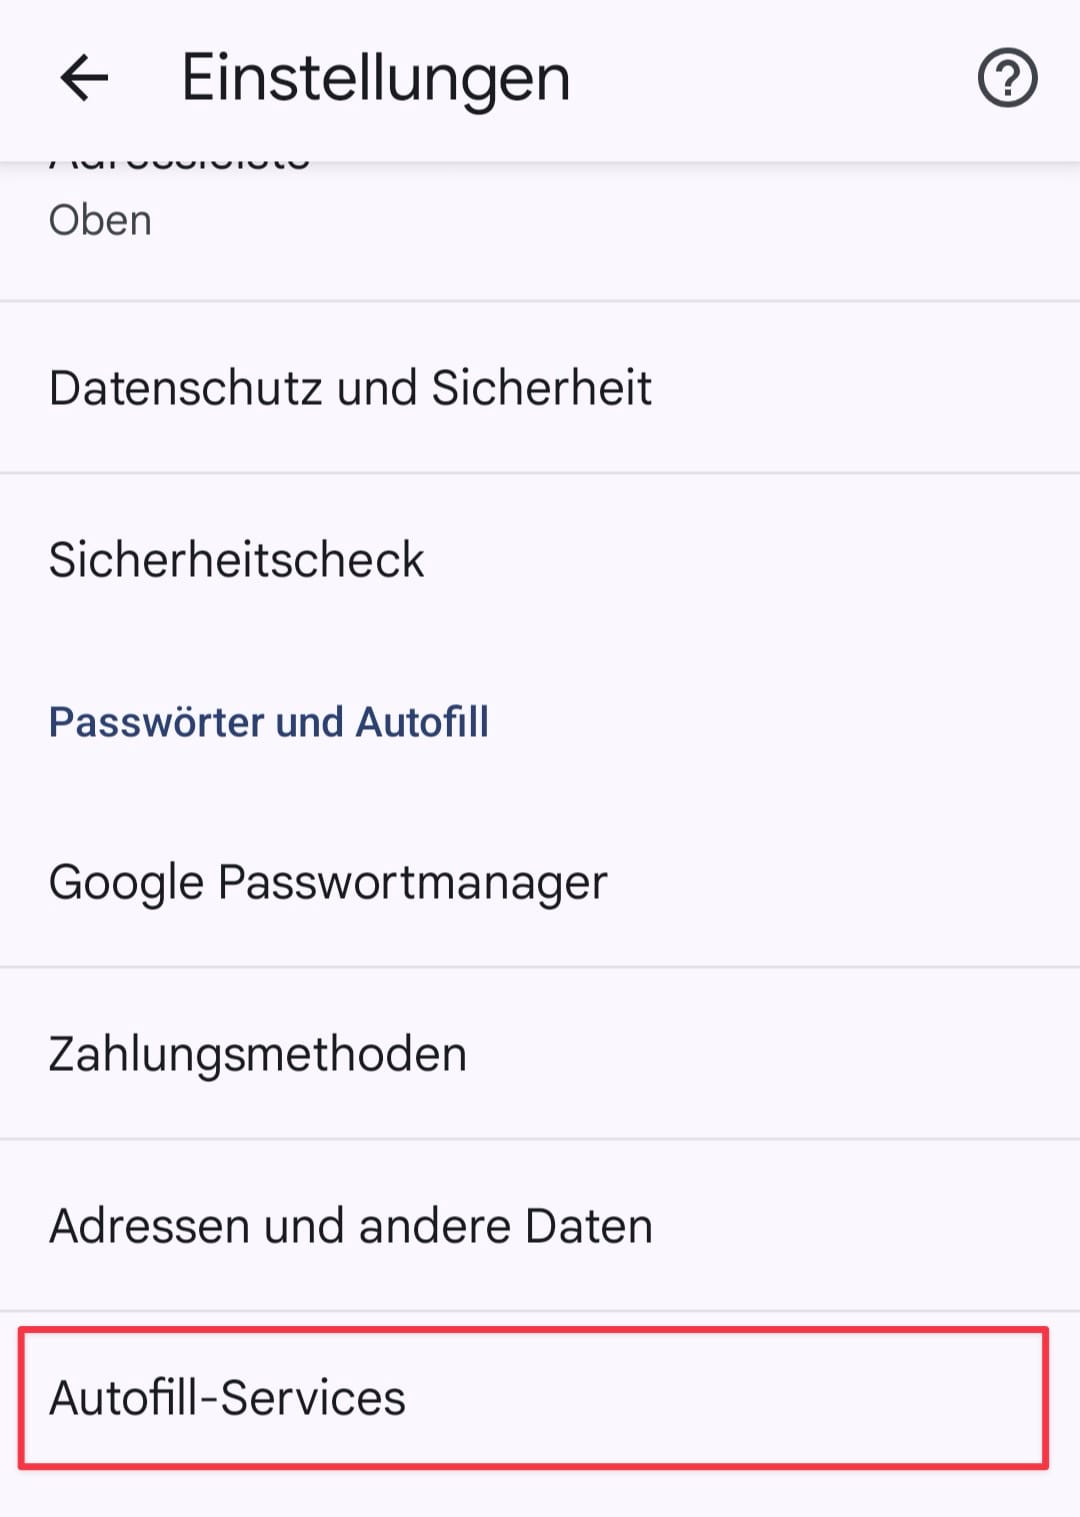Click the Sicherheitscheck label text
This screenshot has height=1517, width=1080.
[x=236, y=559]
